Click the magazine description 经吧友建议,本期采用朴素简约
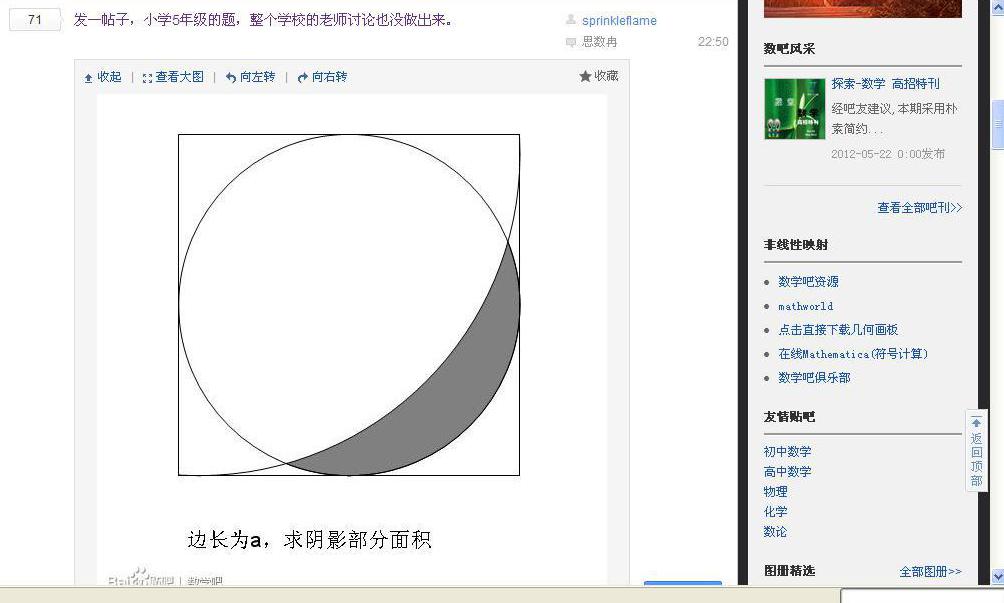This screenshot has height=603, width=1004. pyautogui.click(x=894, y=118)
